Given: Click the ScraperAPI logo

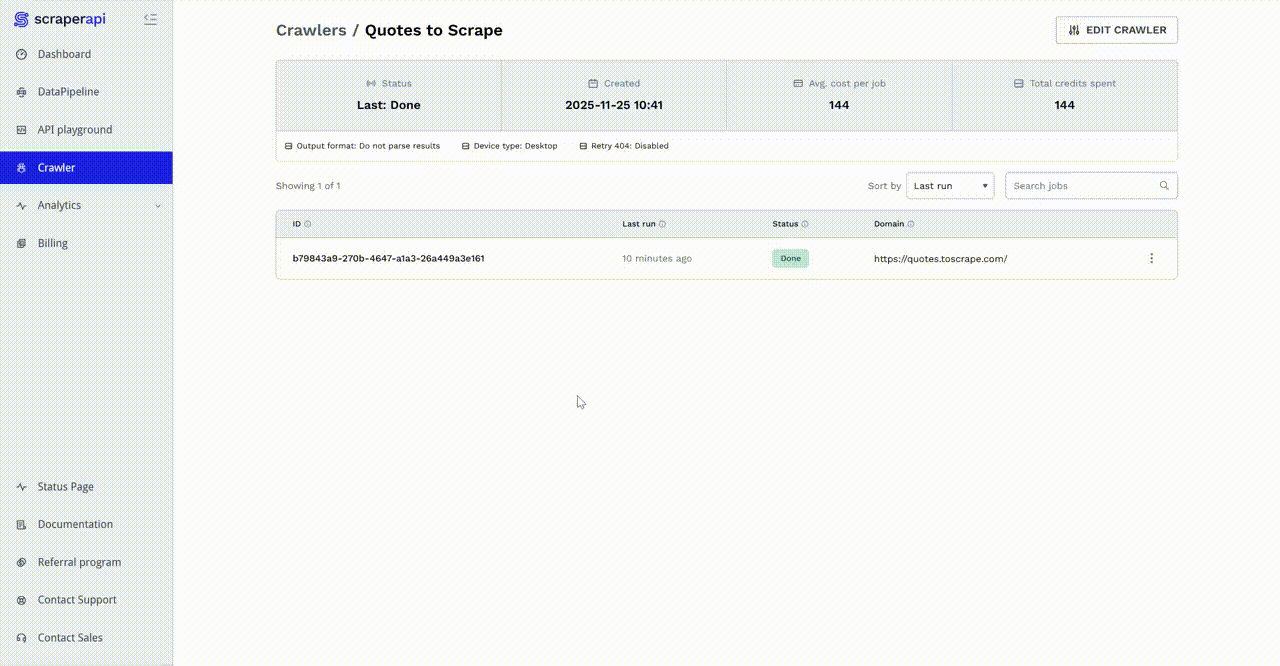Looking at the screenshot, I should (x=59, y=19).
